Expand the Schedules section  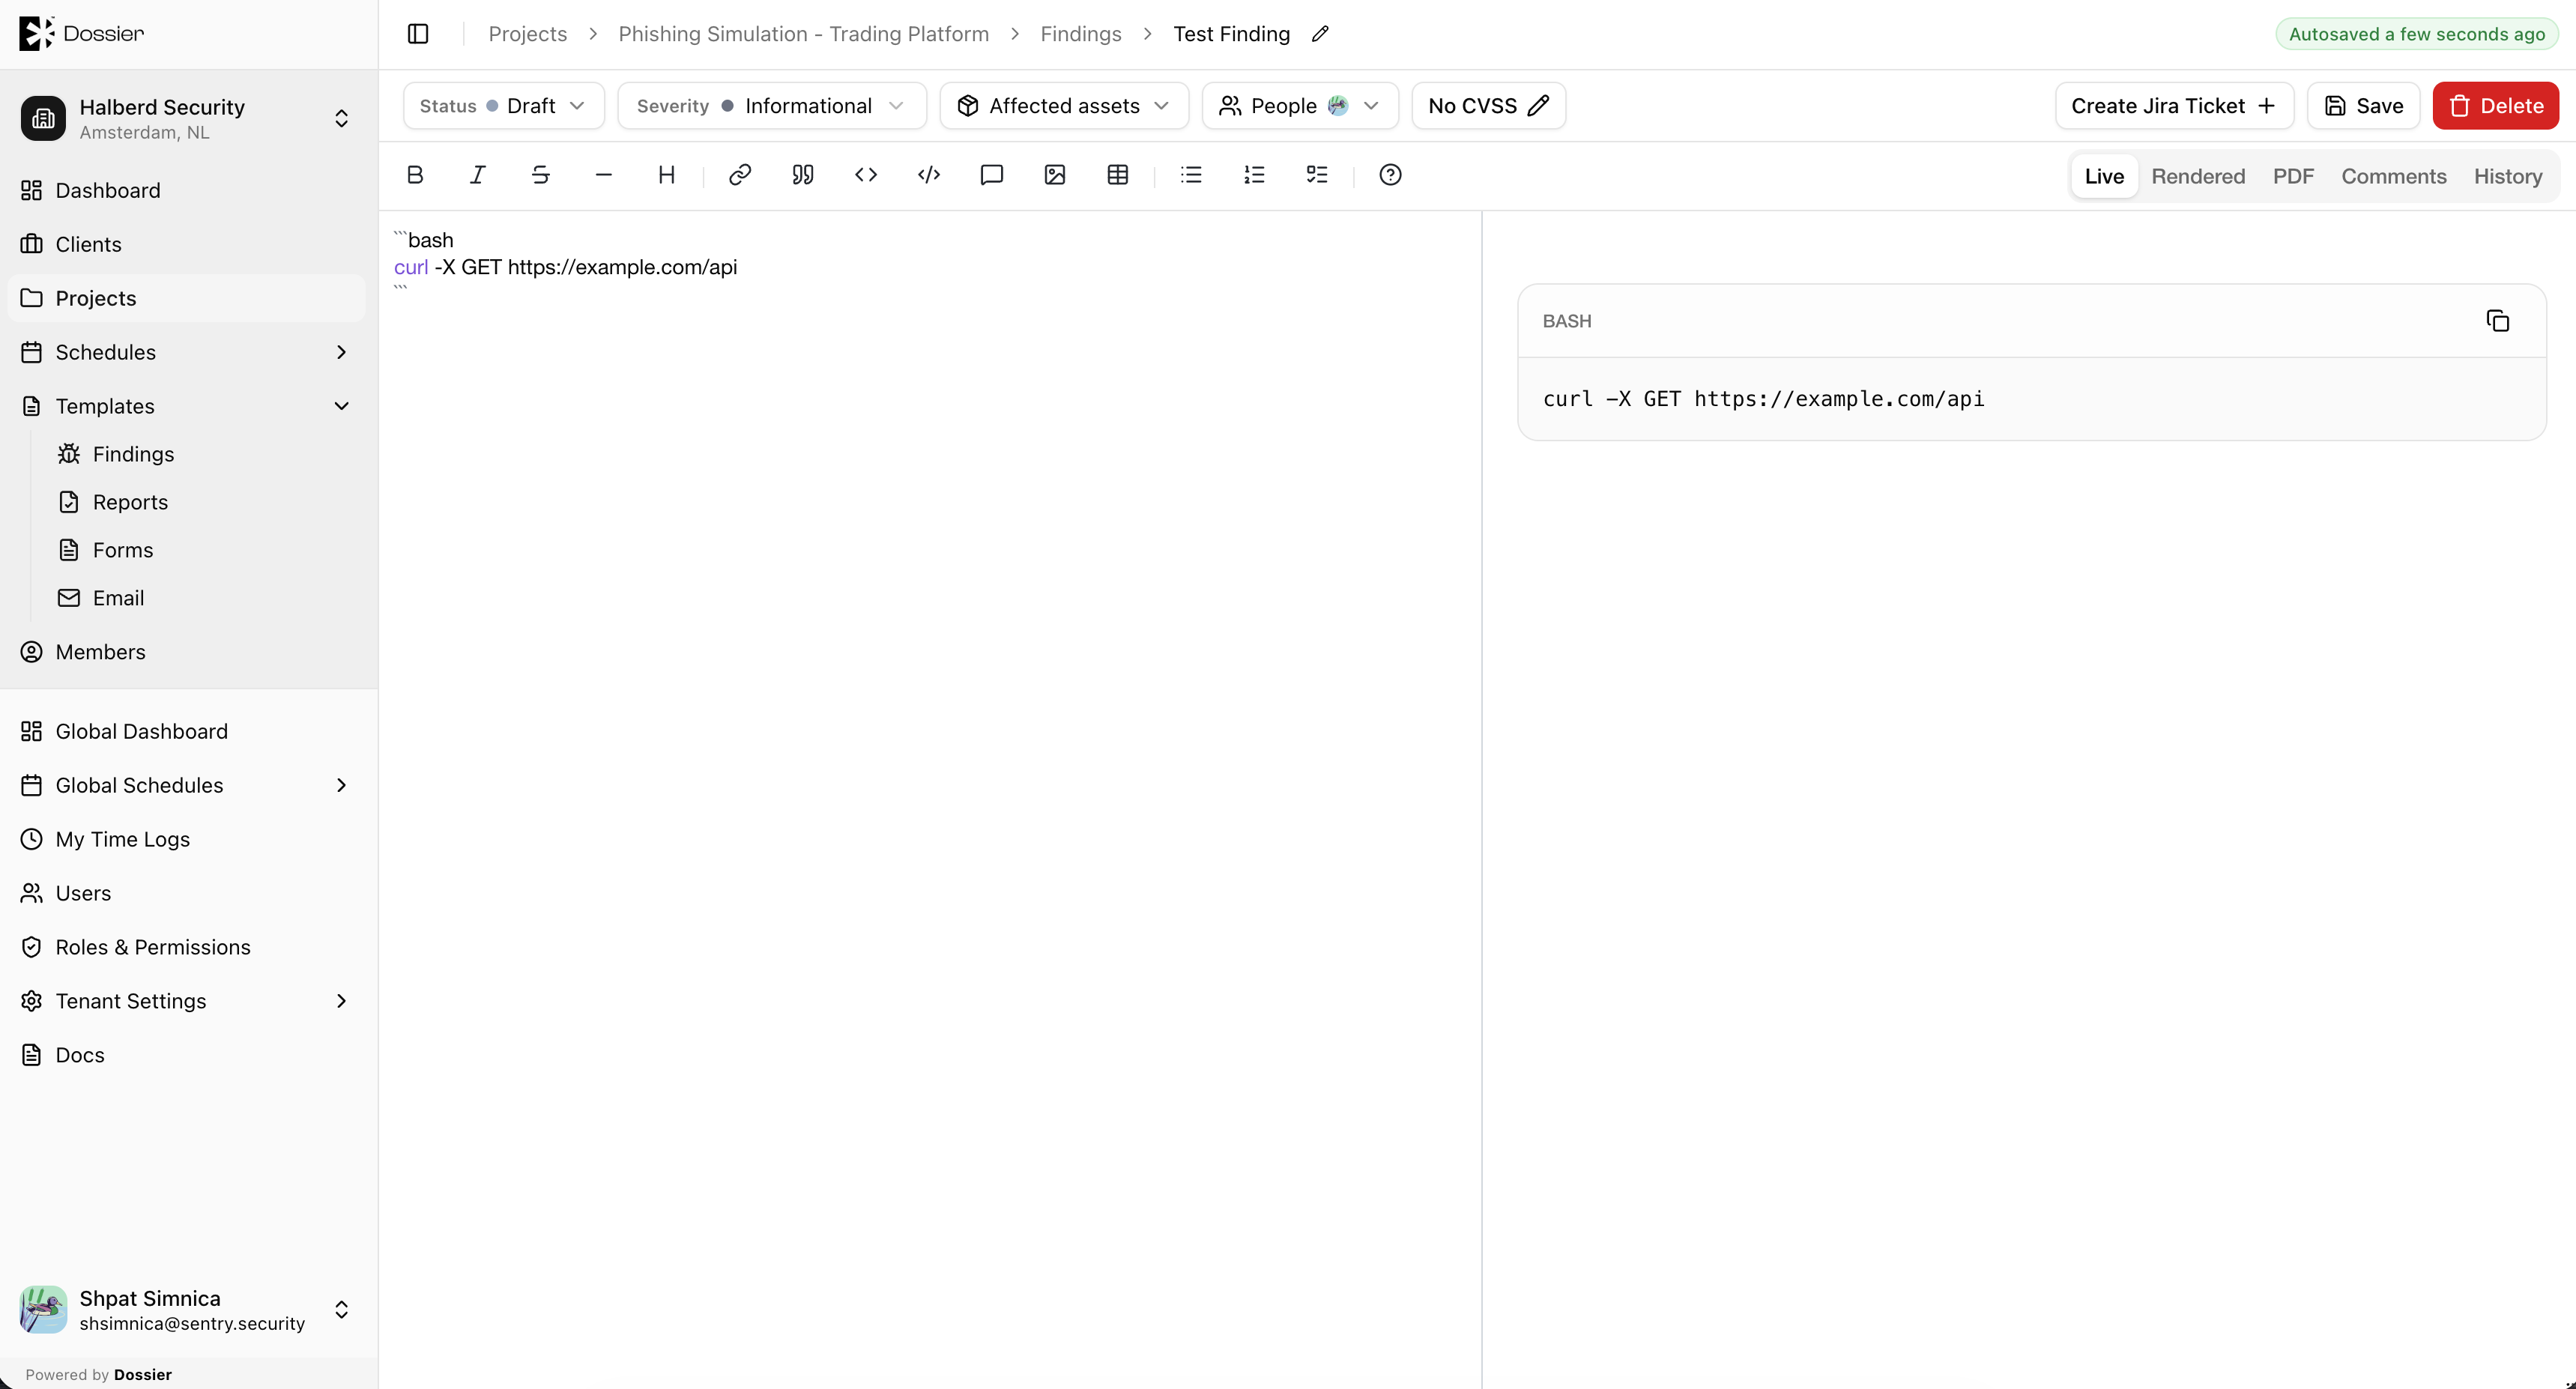coord(342,352)
